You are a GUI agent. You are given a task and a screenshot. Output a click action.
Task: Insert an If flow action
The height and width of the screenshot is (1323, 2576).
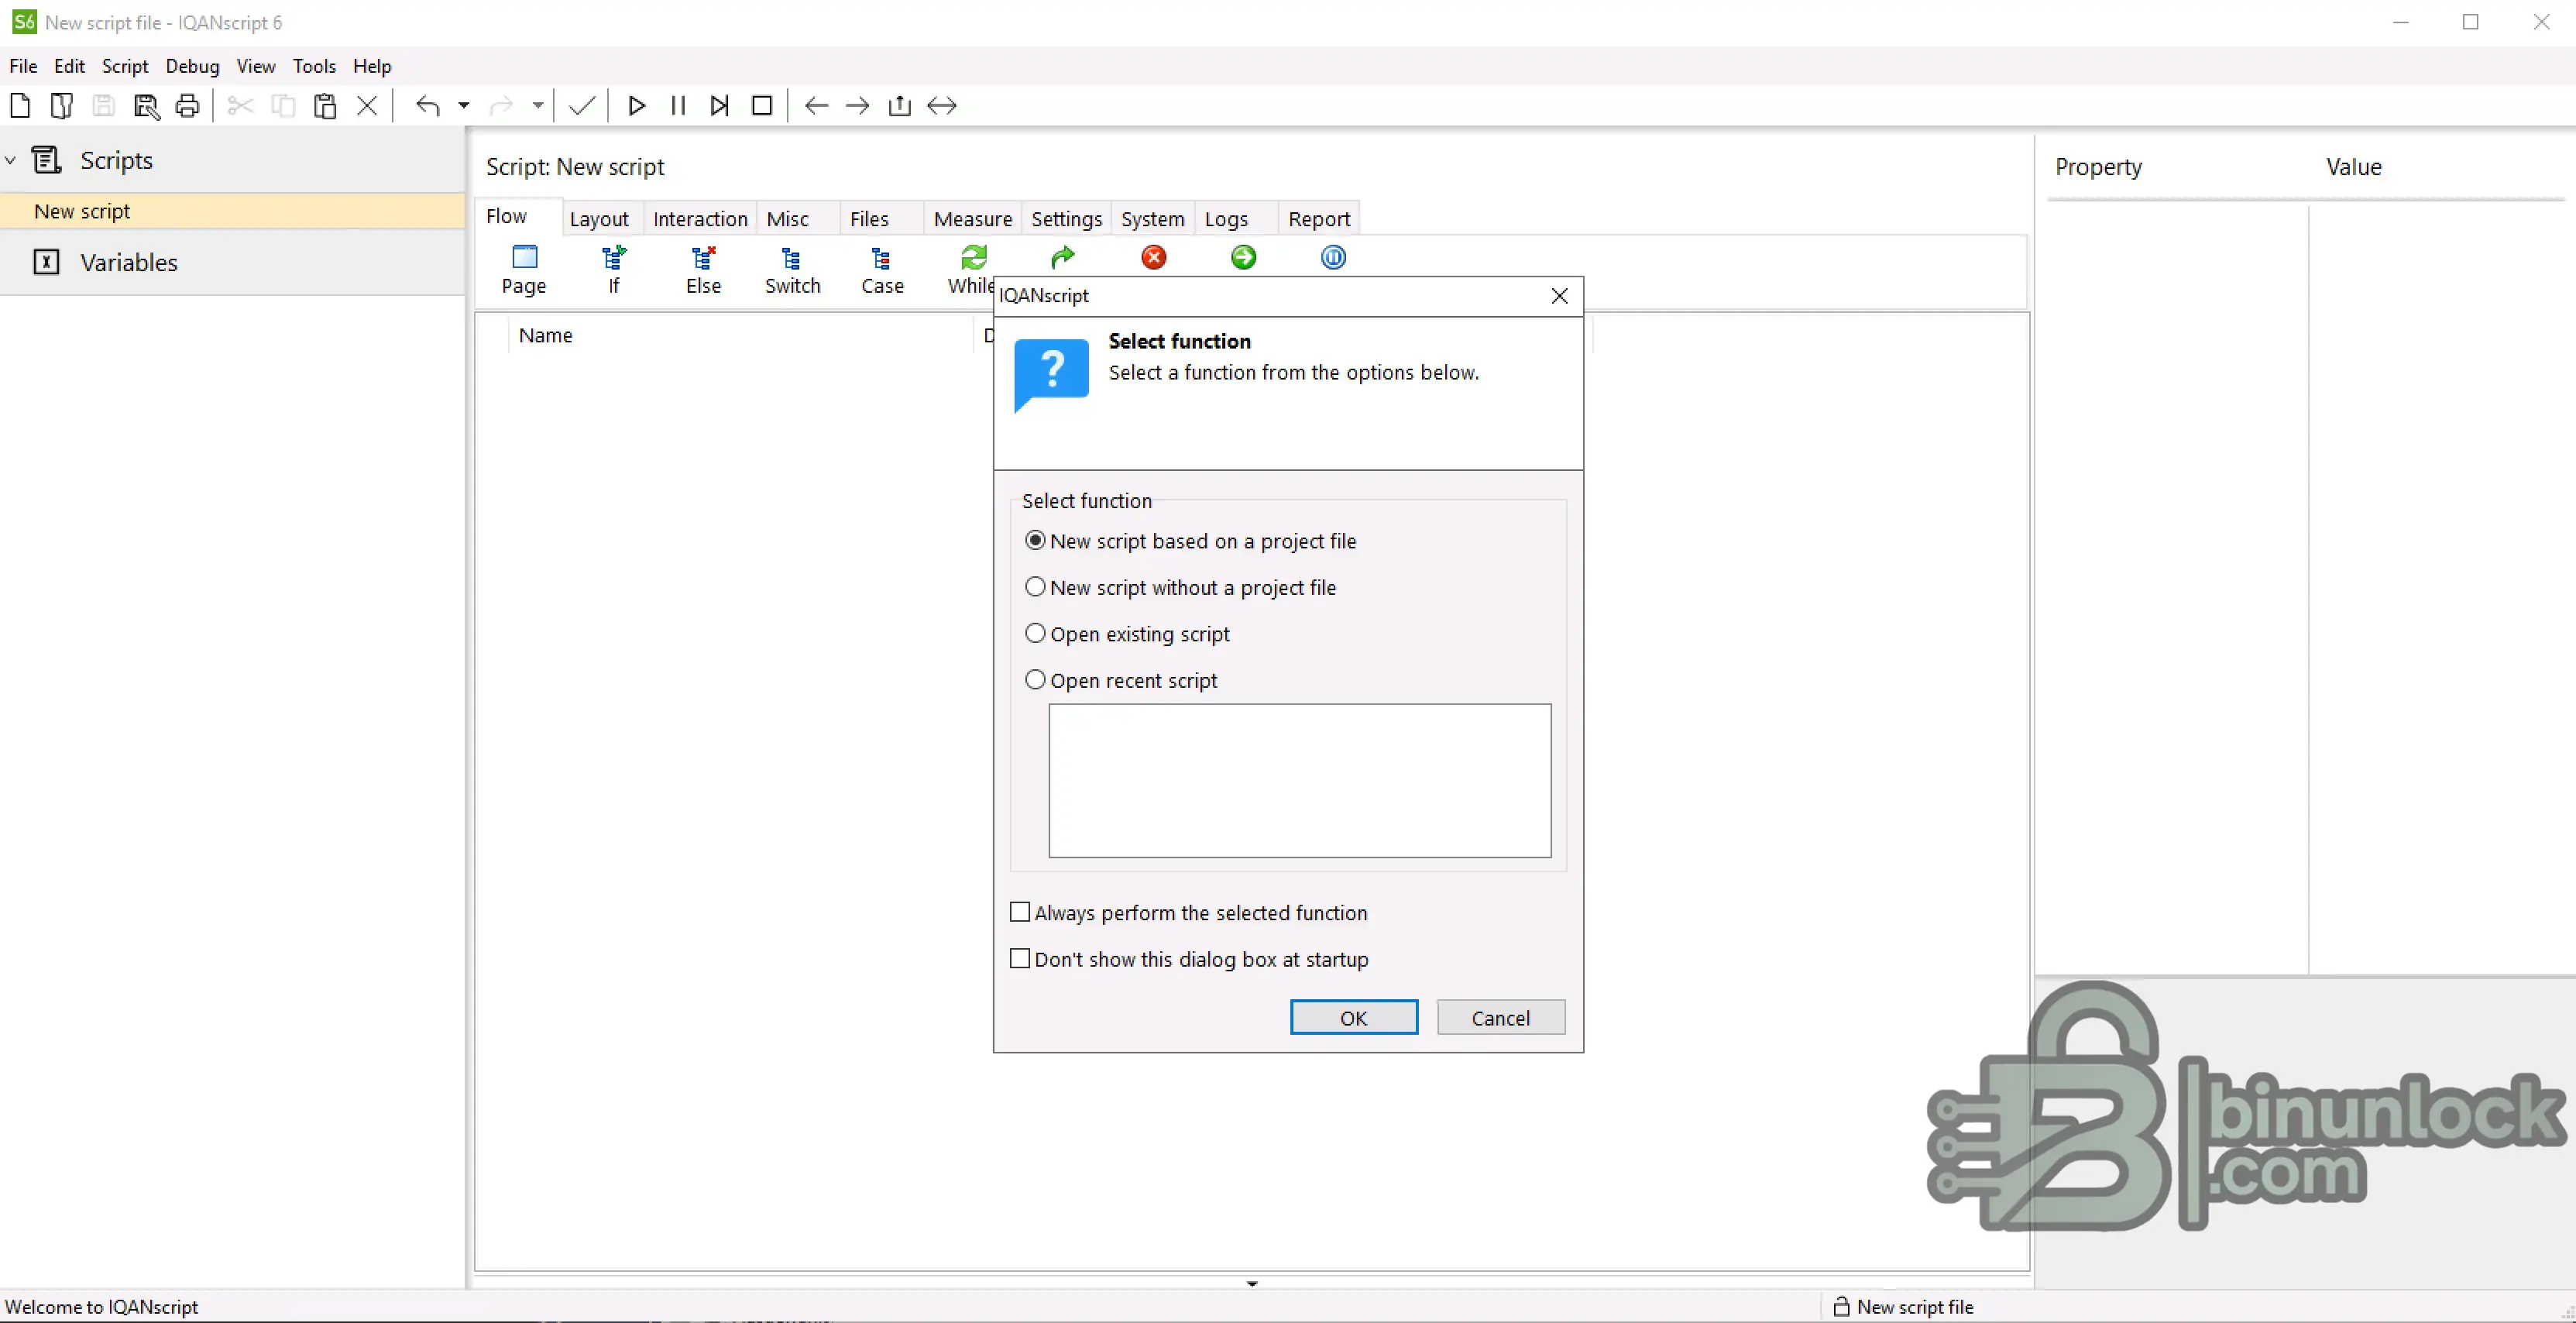pos(614,270)
